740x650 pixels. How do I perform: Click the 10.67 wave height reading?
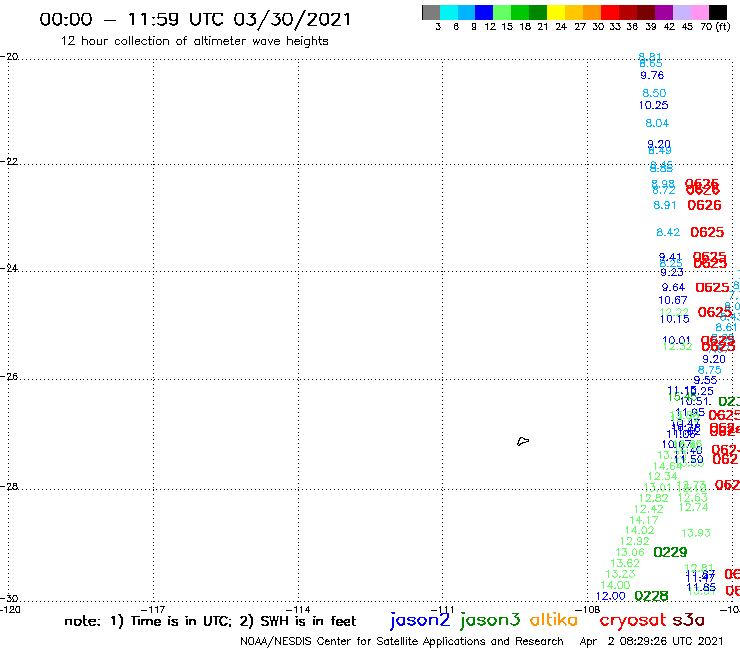tap(673, 300)
